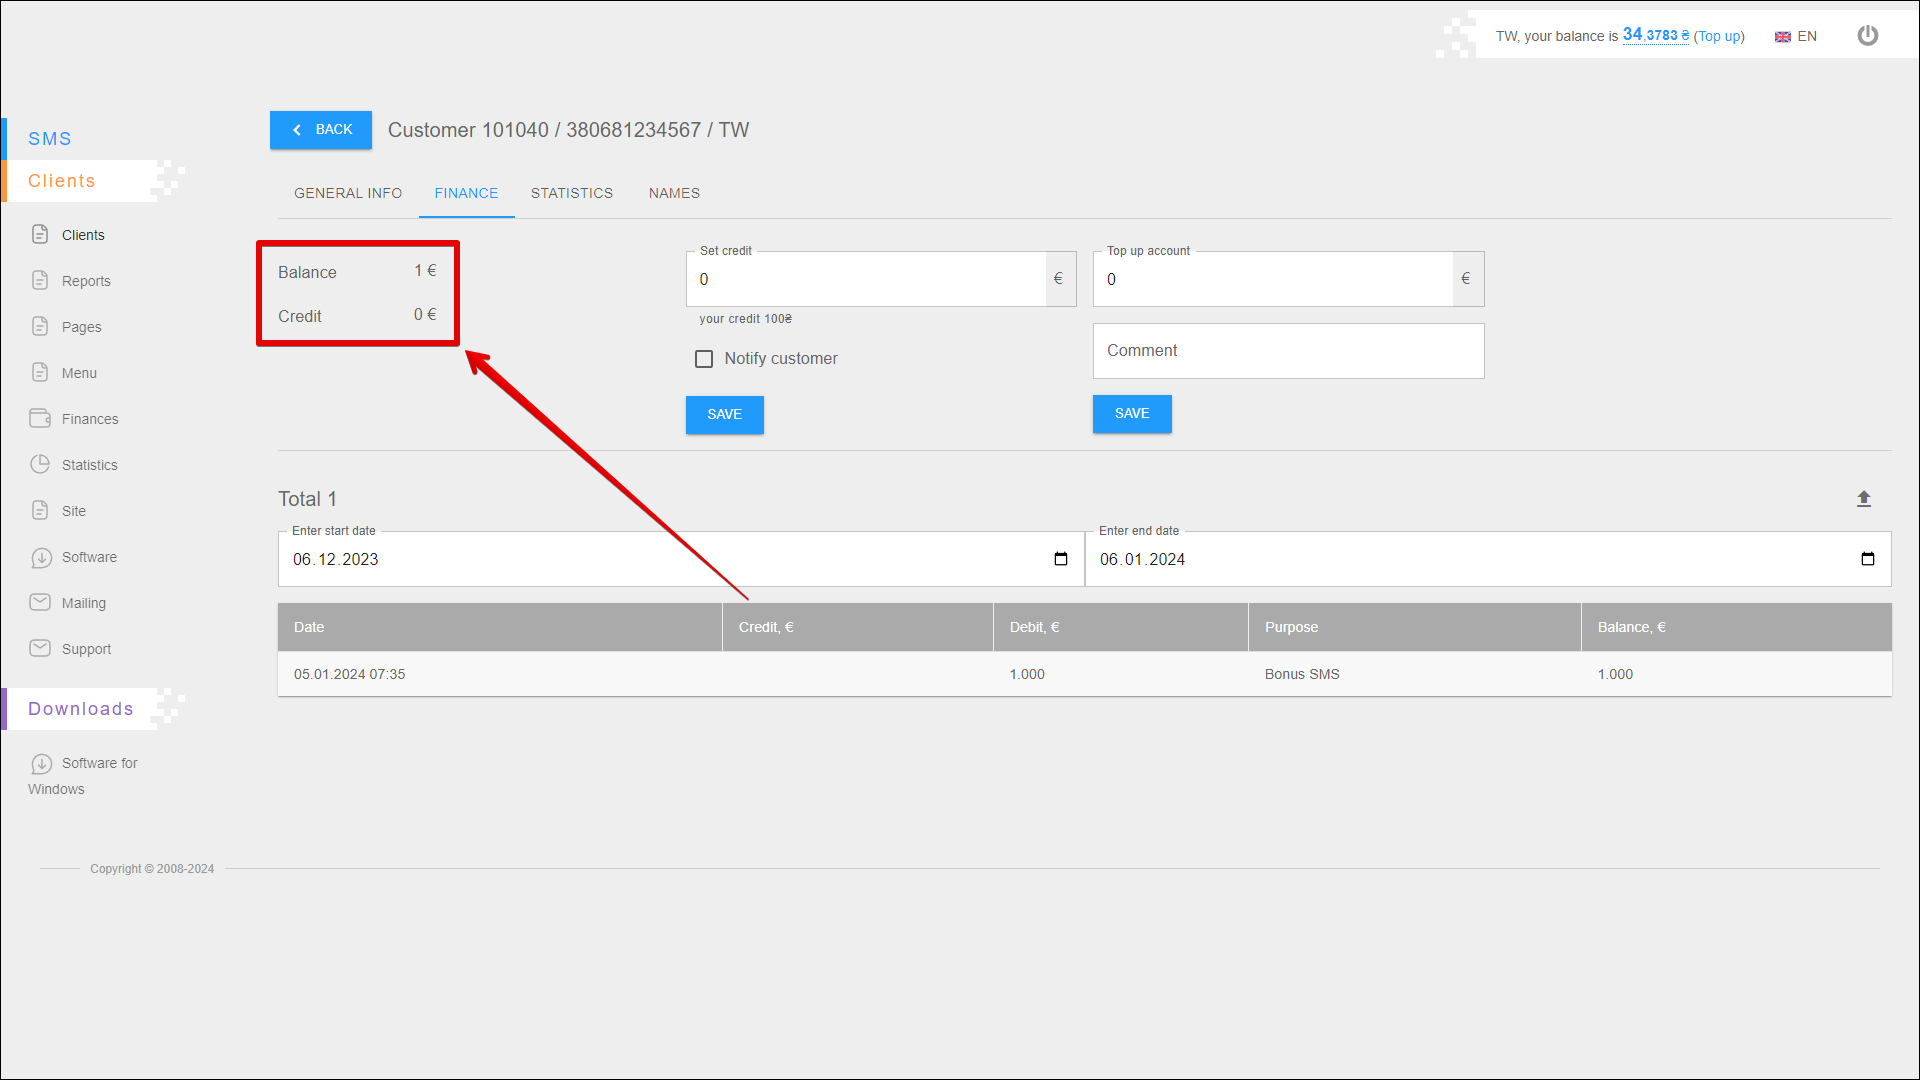Click the Reports document icon
Screen dimensions: 1920x1080
[x=40, y=280]
